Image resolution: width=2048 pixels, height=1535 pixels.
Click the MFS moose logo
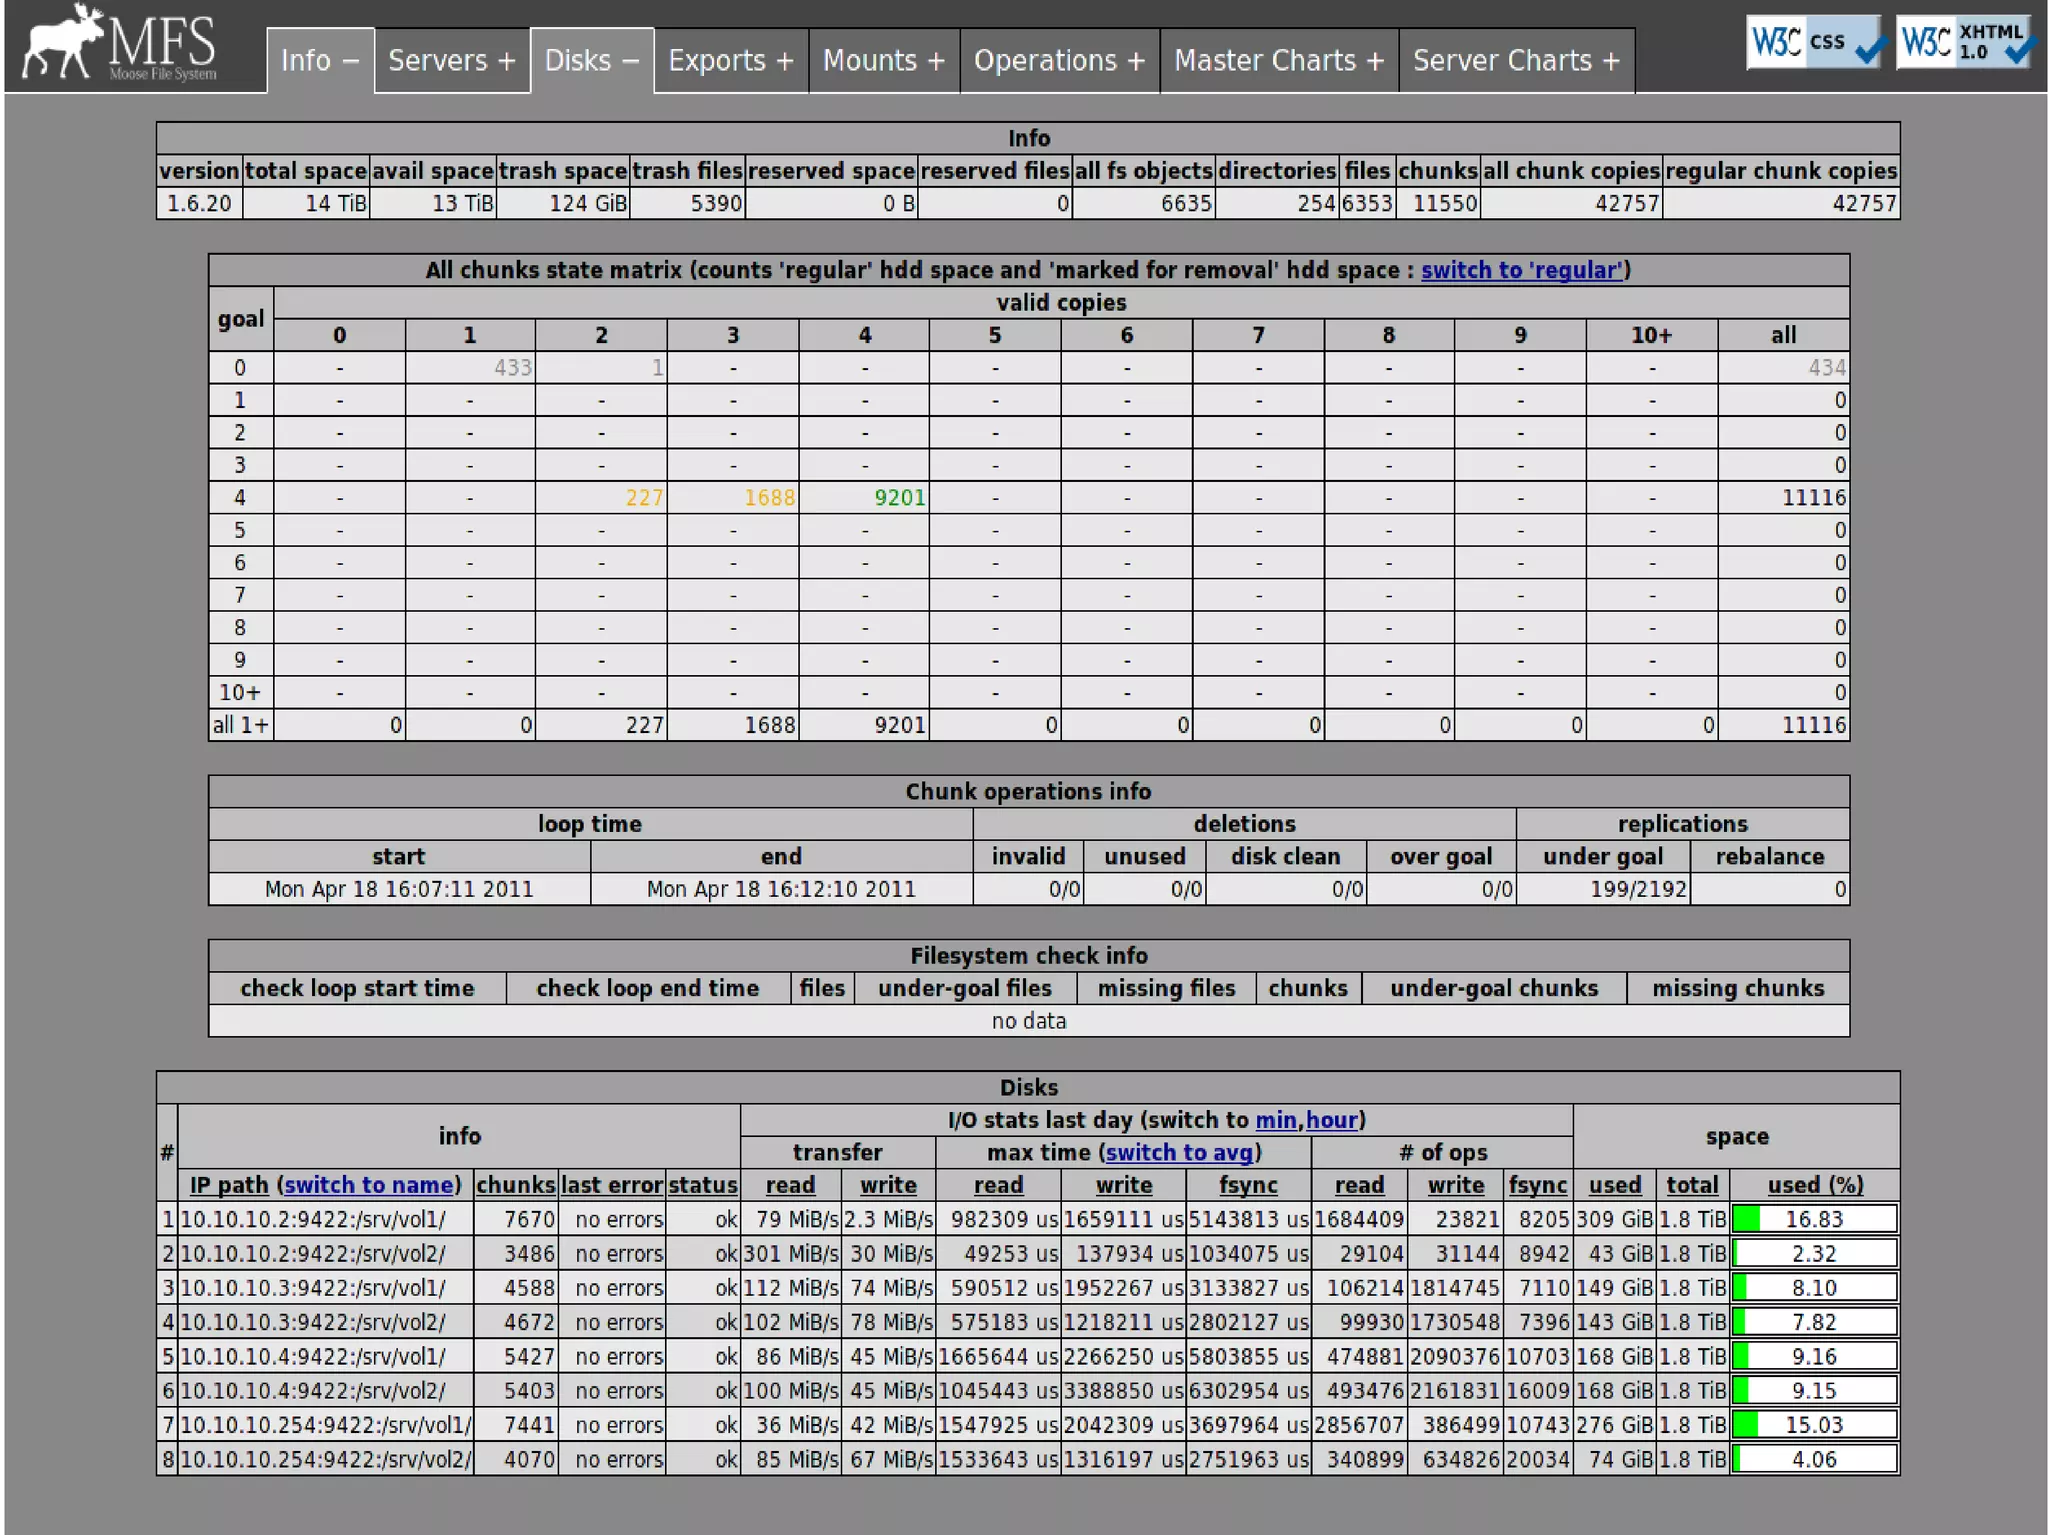pos(118,44)
